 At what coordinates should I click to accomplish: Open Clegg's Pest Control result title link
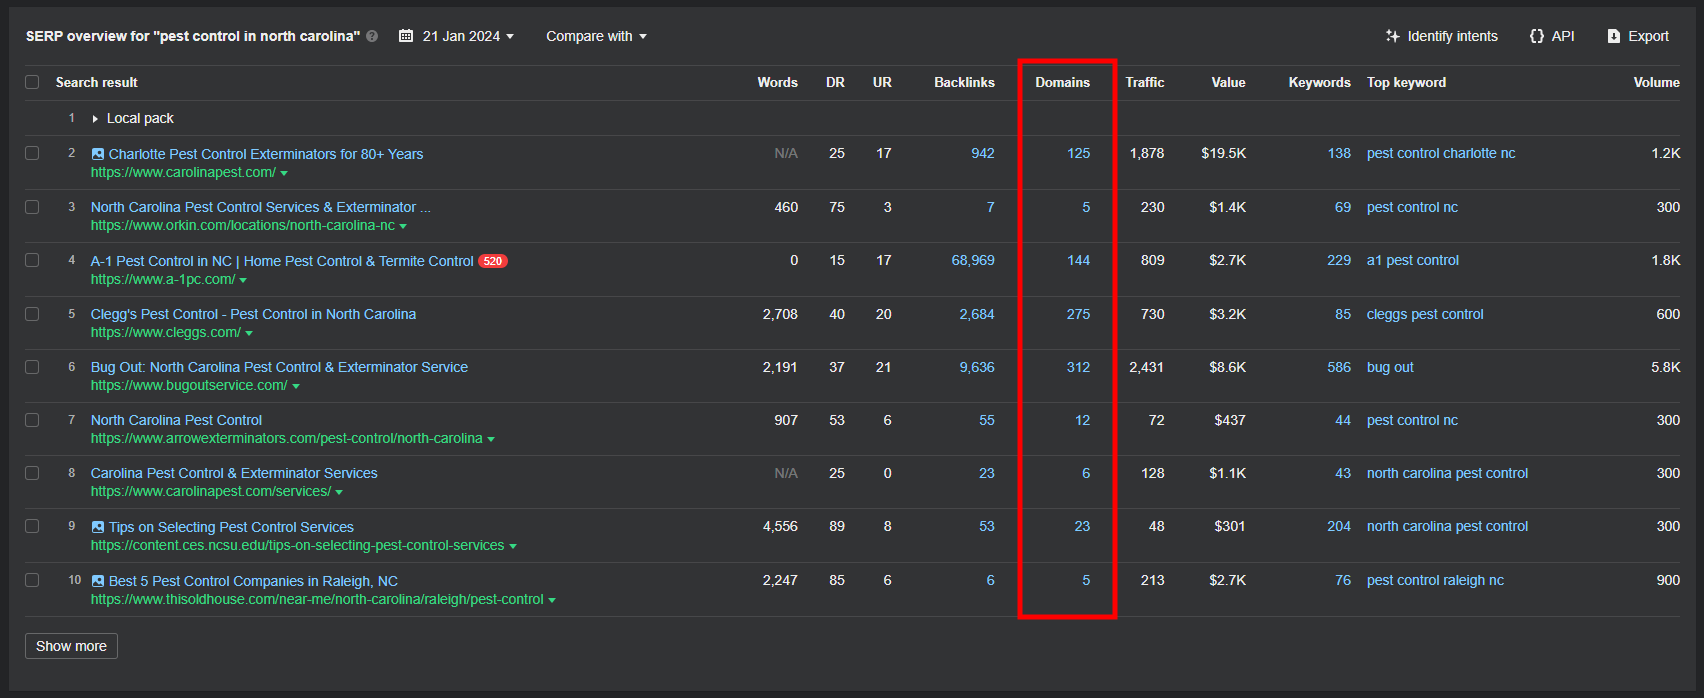[x=253, y=314]
